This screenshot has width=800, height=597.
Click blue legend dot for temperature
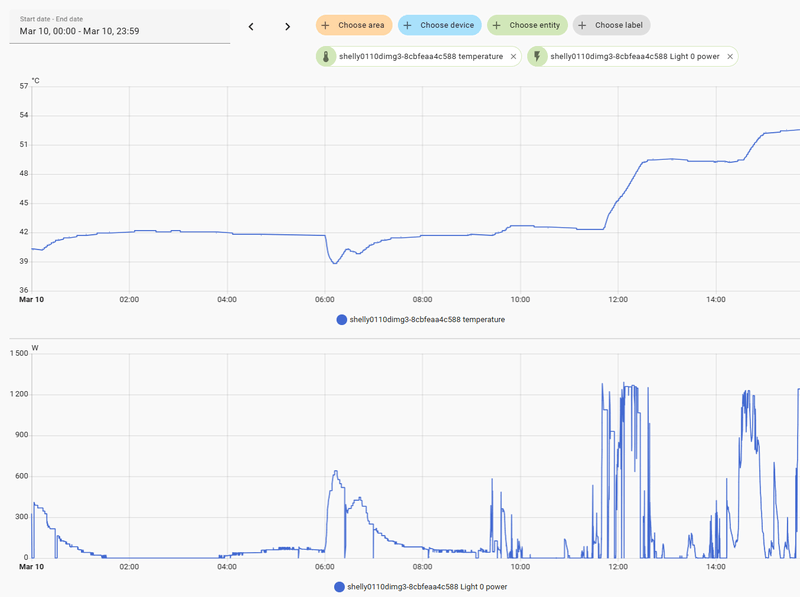[x=342, y=319]
